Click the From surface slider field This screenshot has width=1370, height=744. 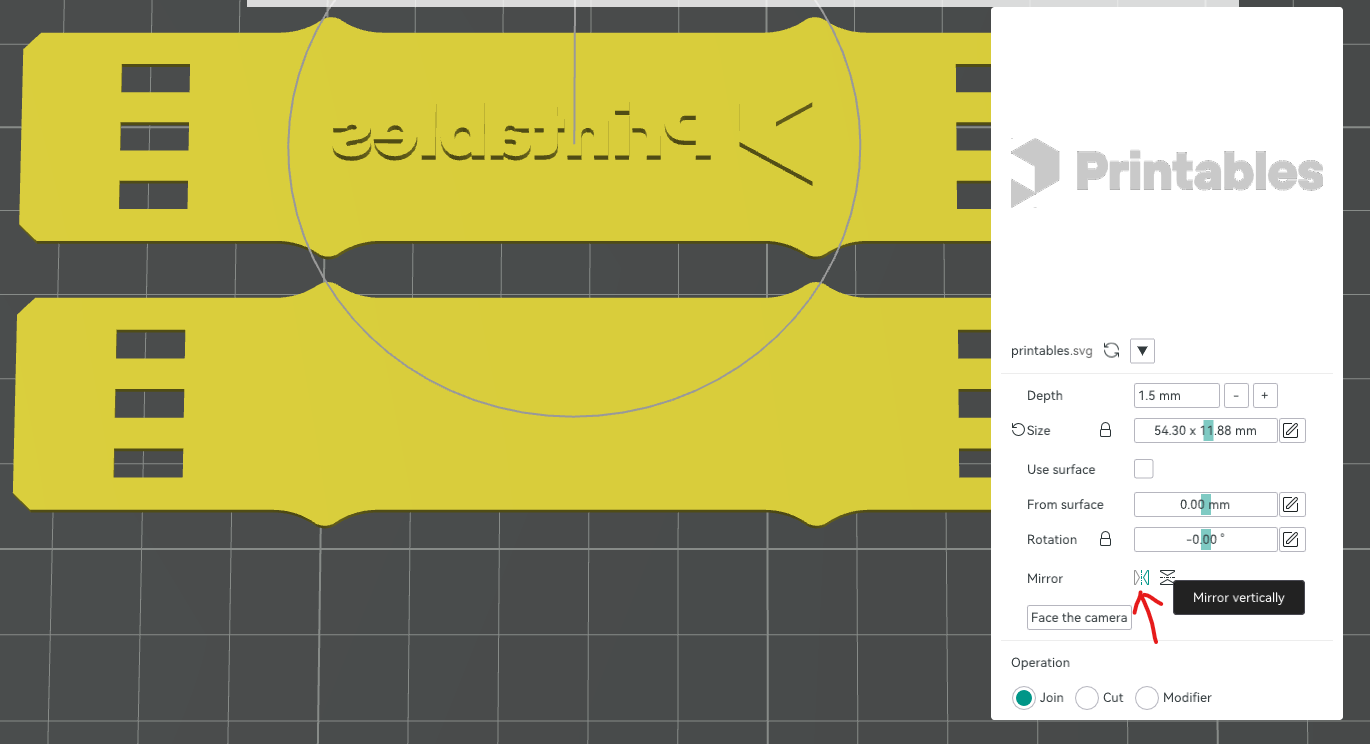coord(1205,505)
